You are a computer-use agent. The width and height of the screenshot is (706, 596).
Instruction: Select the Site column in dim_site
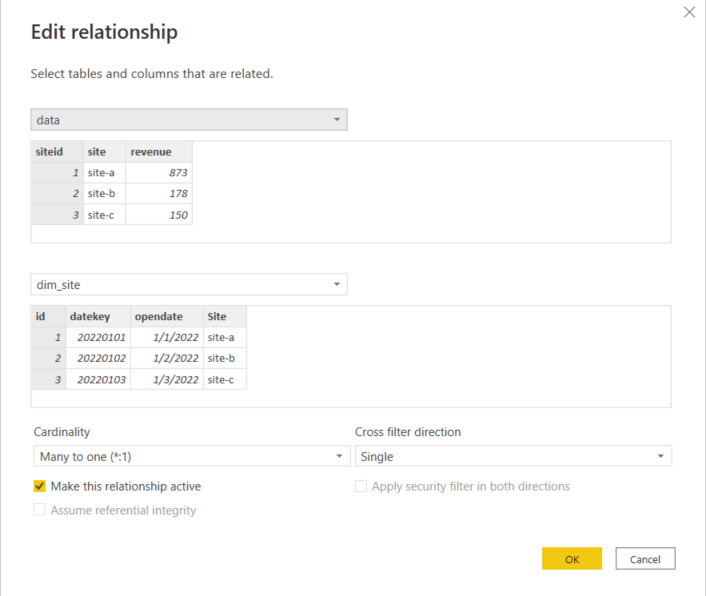click(217, 316)
